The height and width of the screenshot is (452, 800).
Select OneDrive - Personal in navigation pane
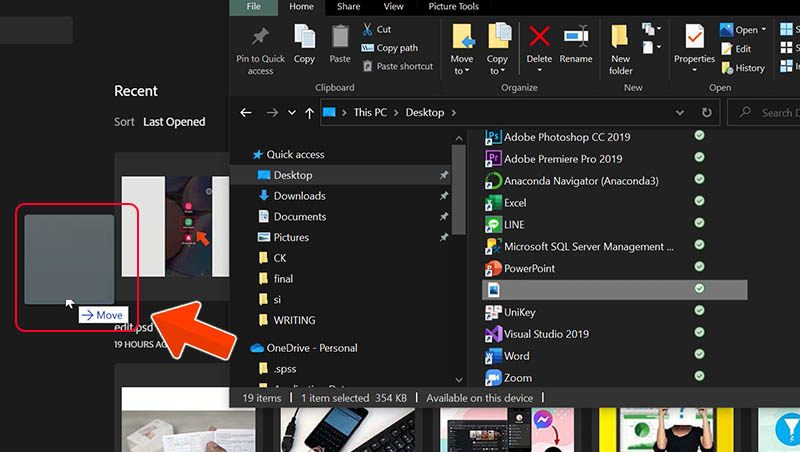[x=311, y=348]
